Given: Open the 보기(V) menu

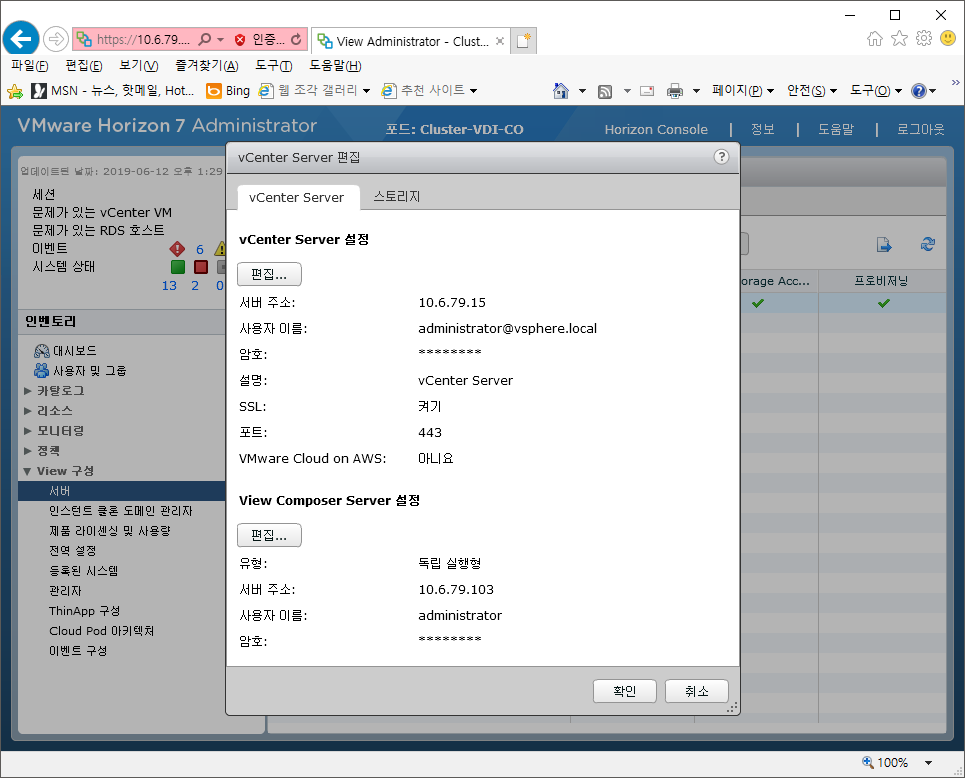Looking at the screenshot, I should pyautogui.click(x=138, y=65).
